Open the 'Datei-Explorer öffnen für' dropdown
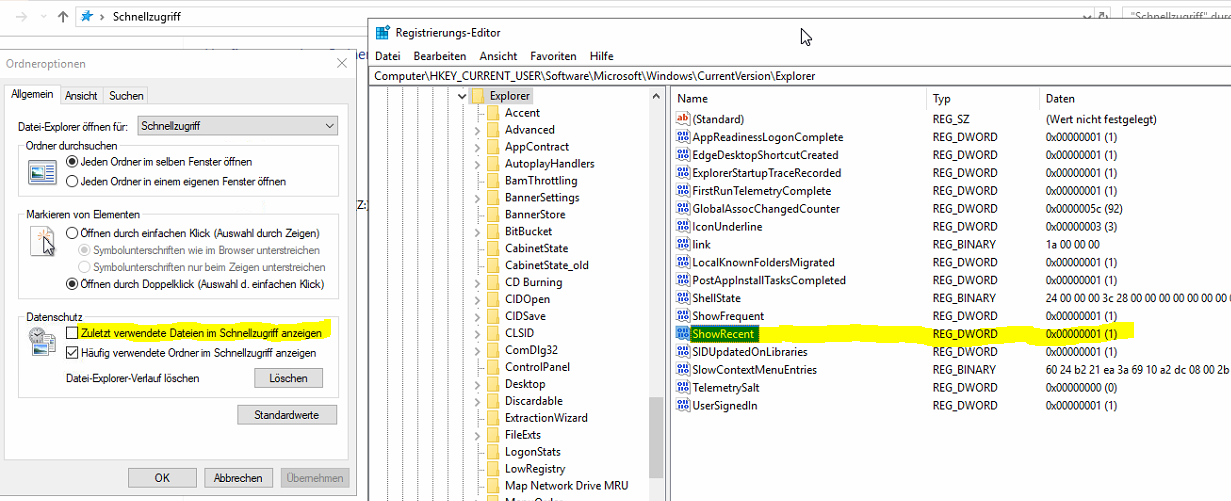This screenshot has width=1231, height=501. (x=238, y=126)
